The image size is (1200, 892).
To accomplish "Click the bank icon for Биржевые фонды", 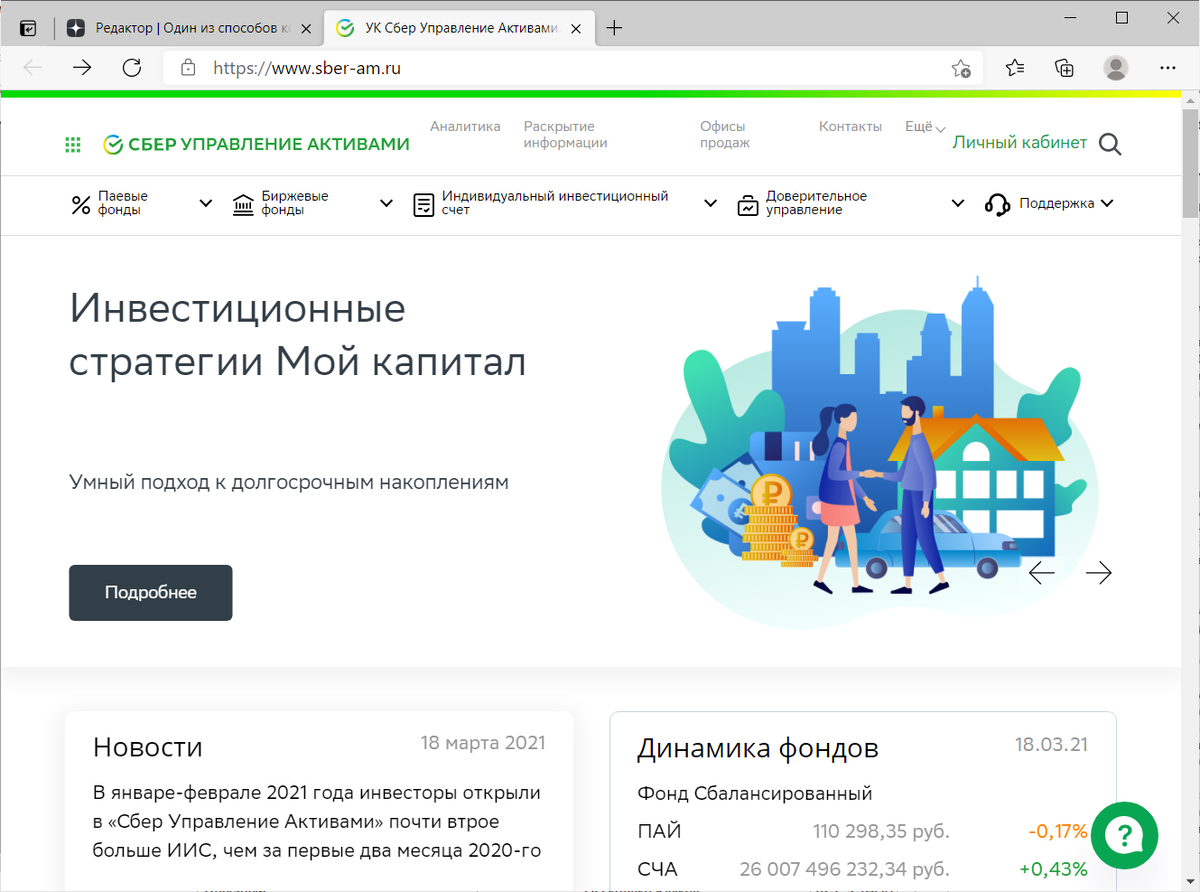I will (x=243, y=205).
